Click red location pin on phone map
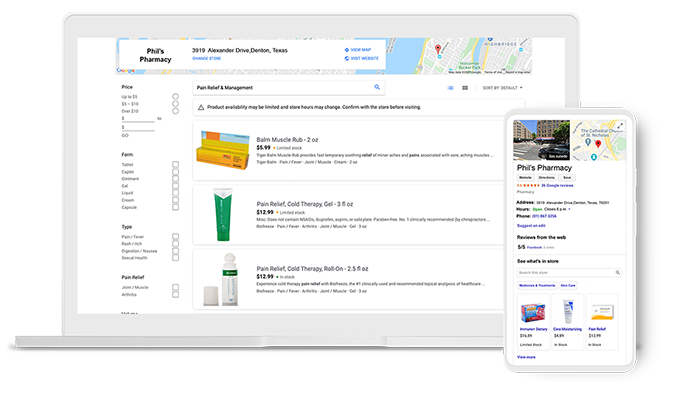Screen dimensions: 700x407 coord(598,143)
